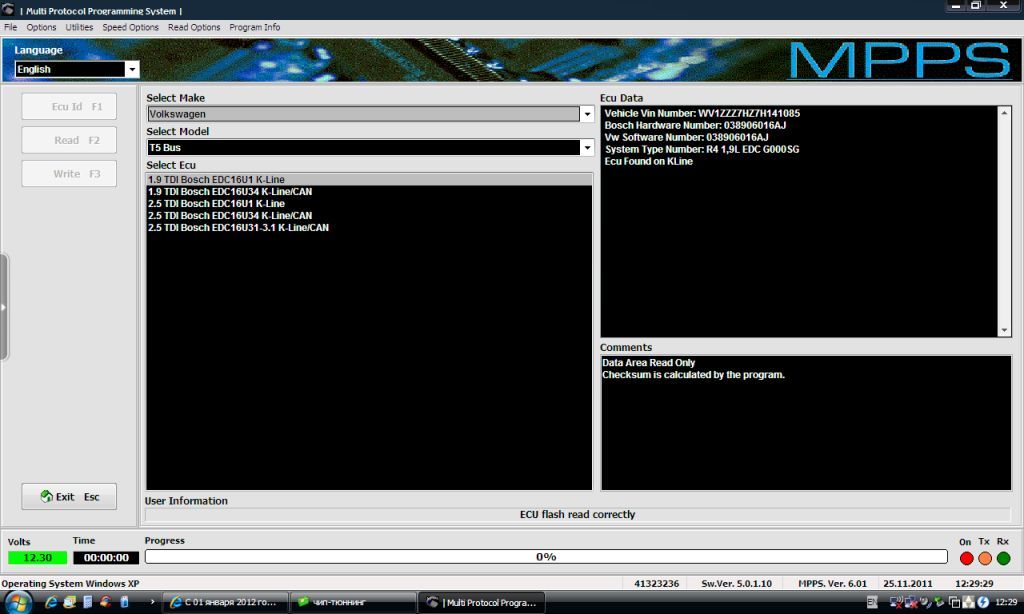Switch to the чип-тюнинг taskbar window

[x=353, y=602]
